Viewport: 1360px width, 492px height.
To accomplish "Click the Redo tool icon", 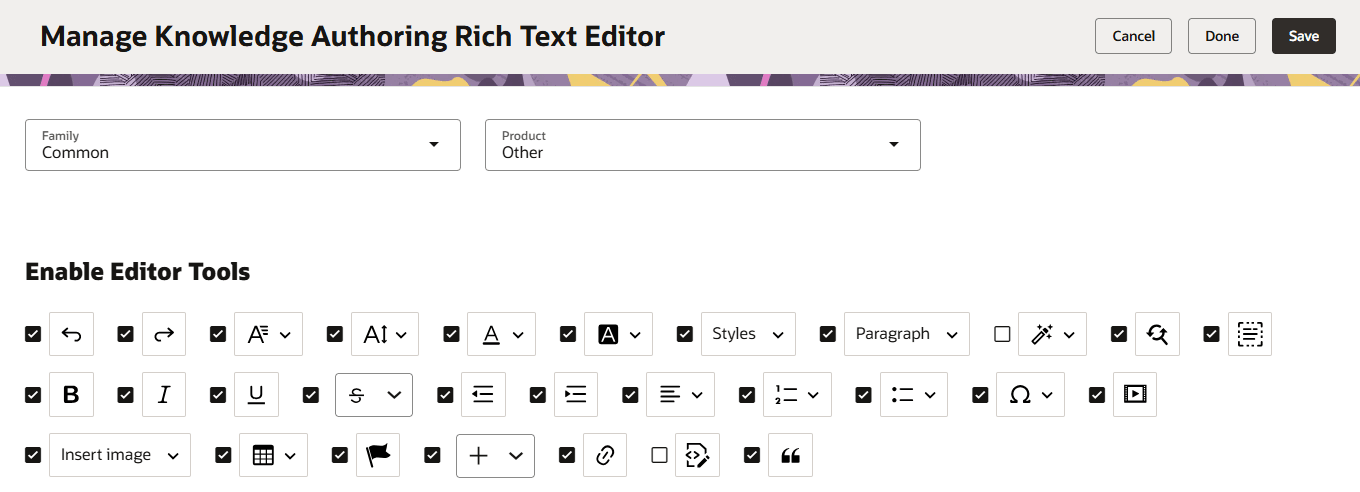I will (x=164, y=334).
